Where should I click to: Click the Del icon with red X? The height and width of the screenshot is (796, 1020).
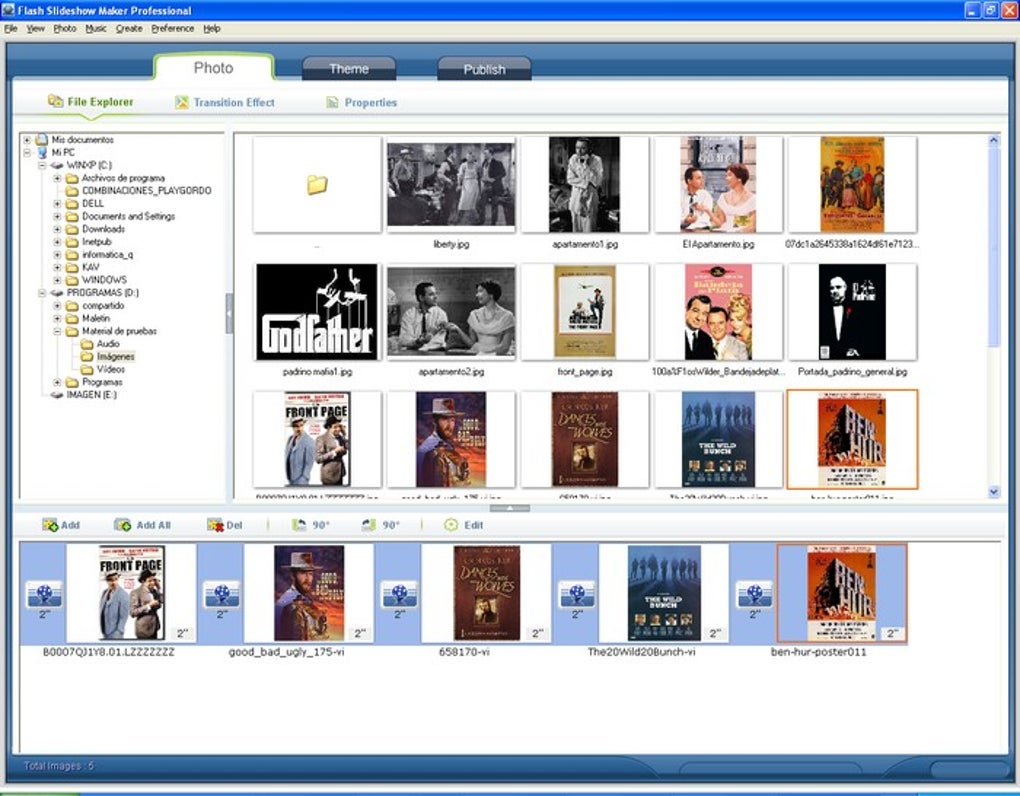click(x=215, y=525)
